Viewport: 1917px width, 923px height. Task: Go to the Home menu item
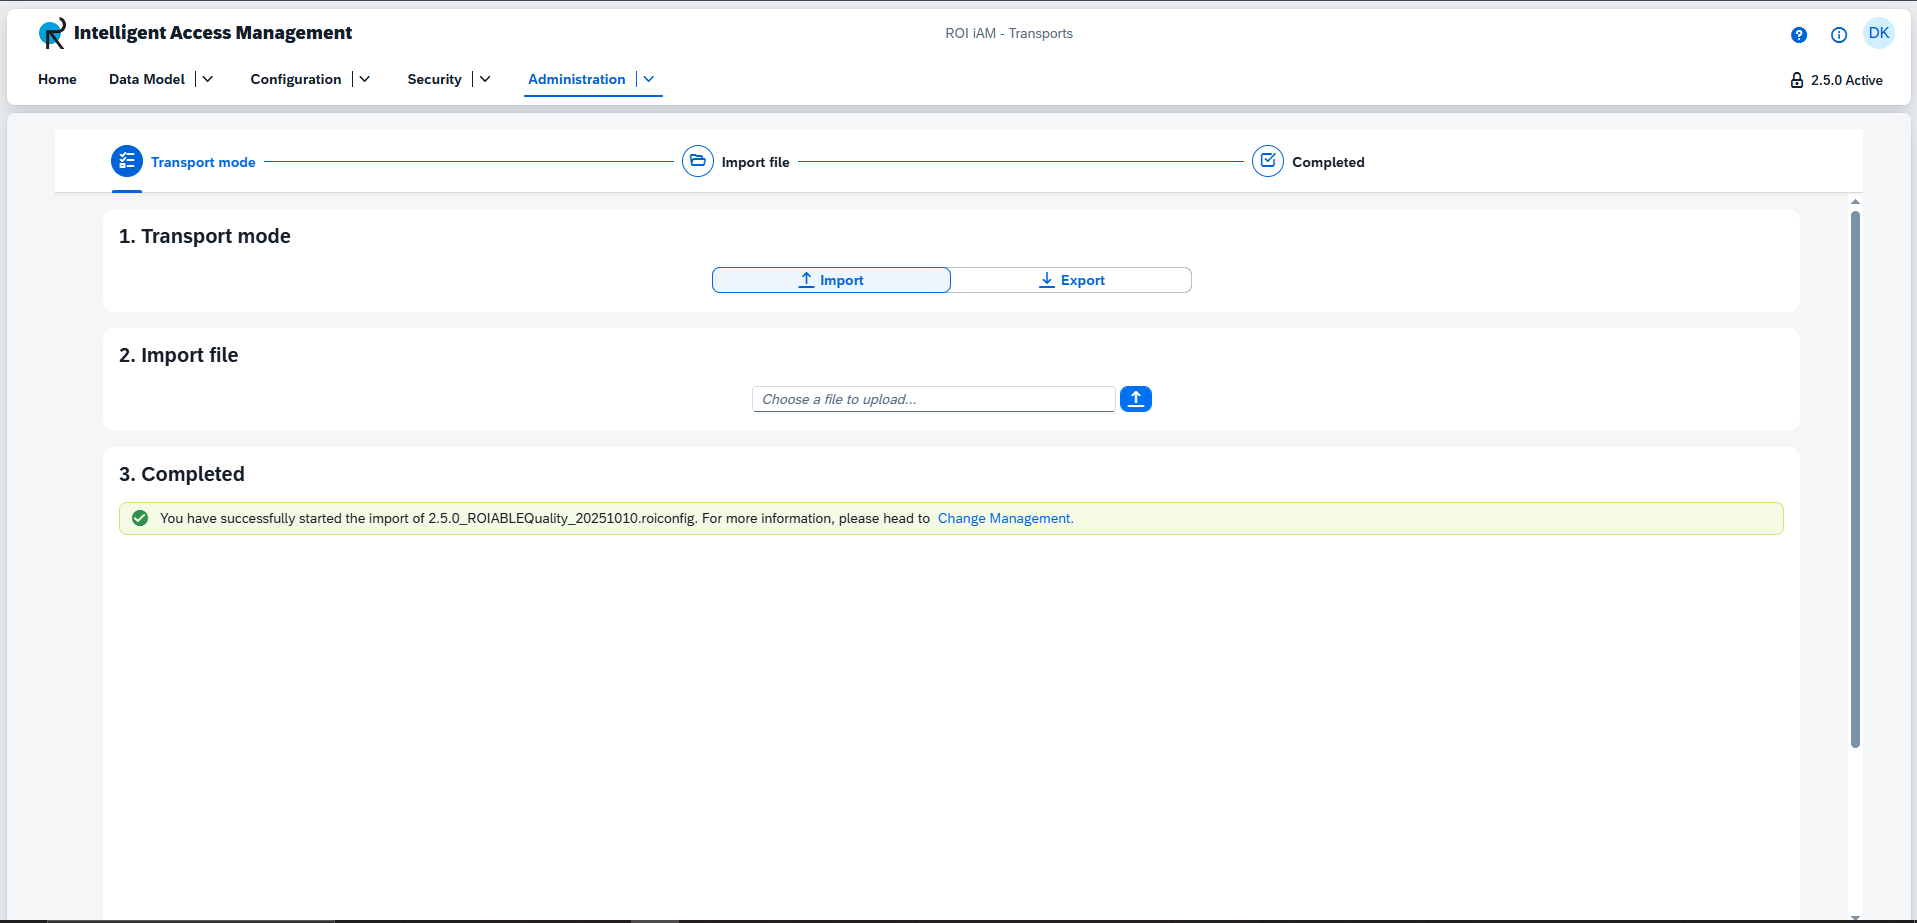[x=57, y=79]
